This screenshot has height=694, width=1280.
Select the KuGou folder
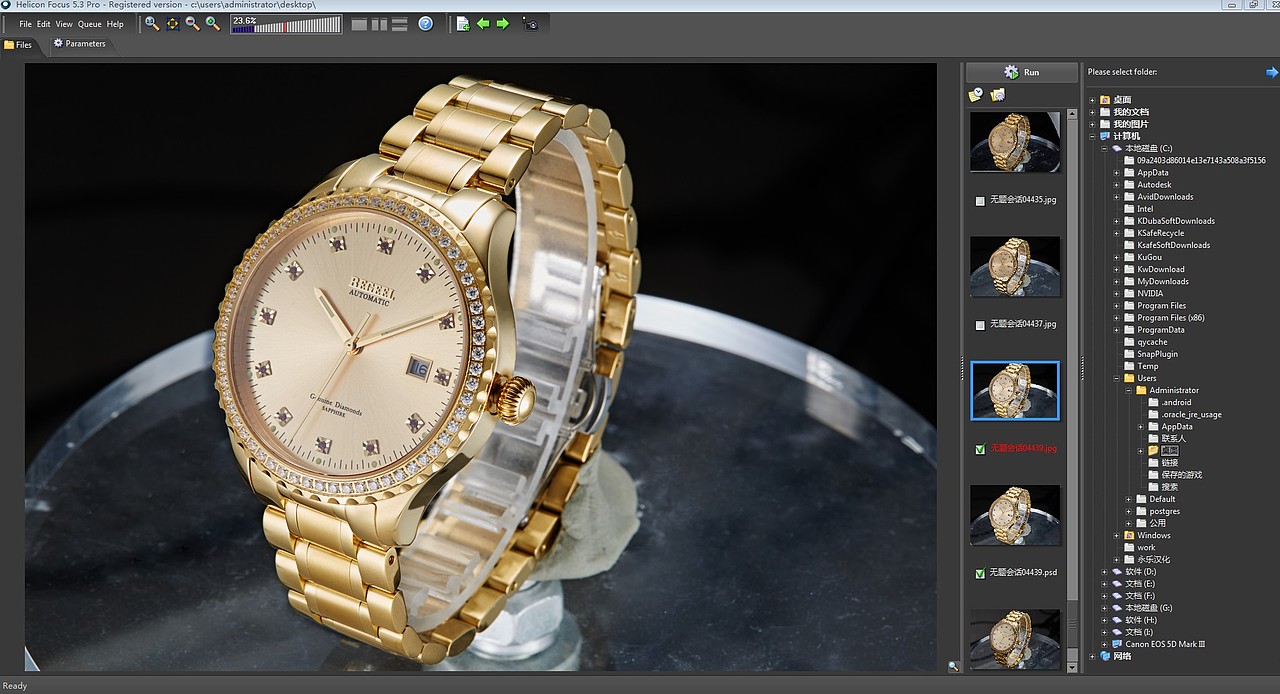click(x=1149, y=257)
